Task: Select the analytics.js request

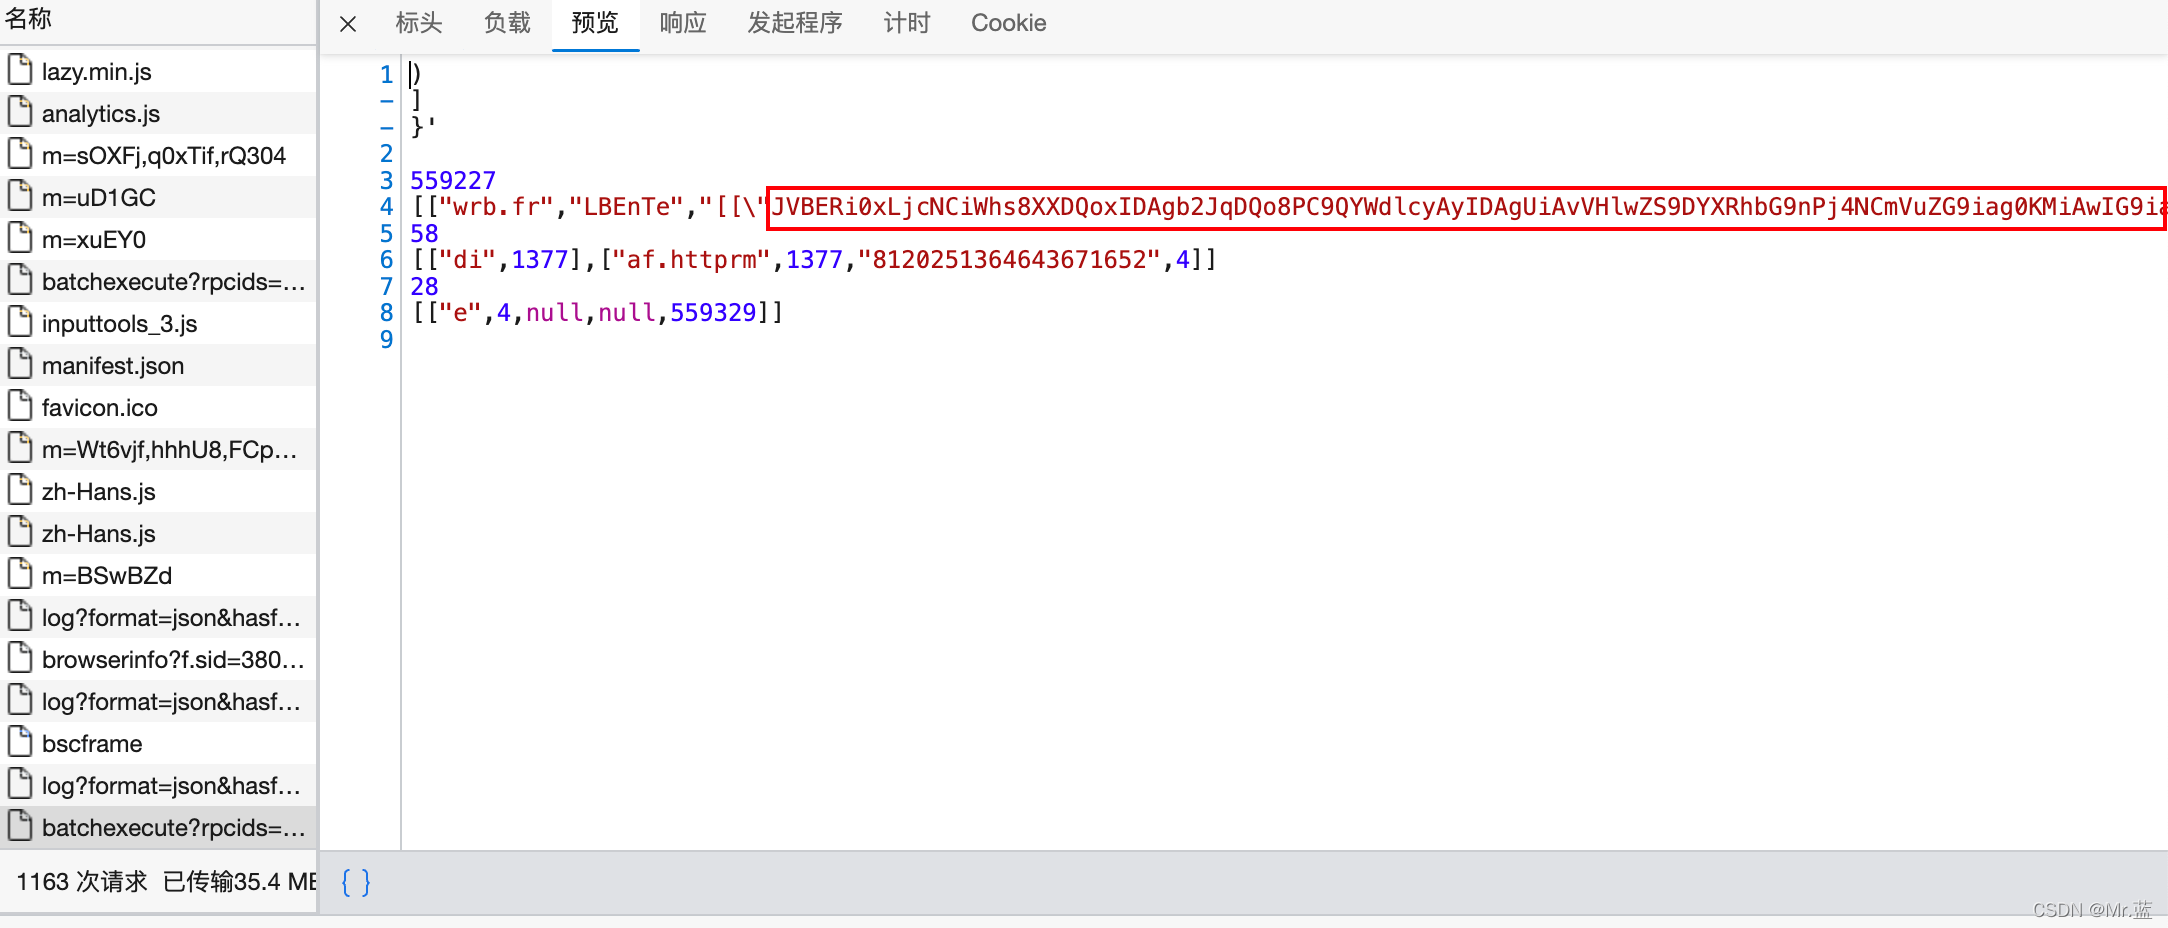Action: tap(158, 113)
